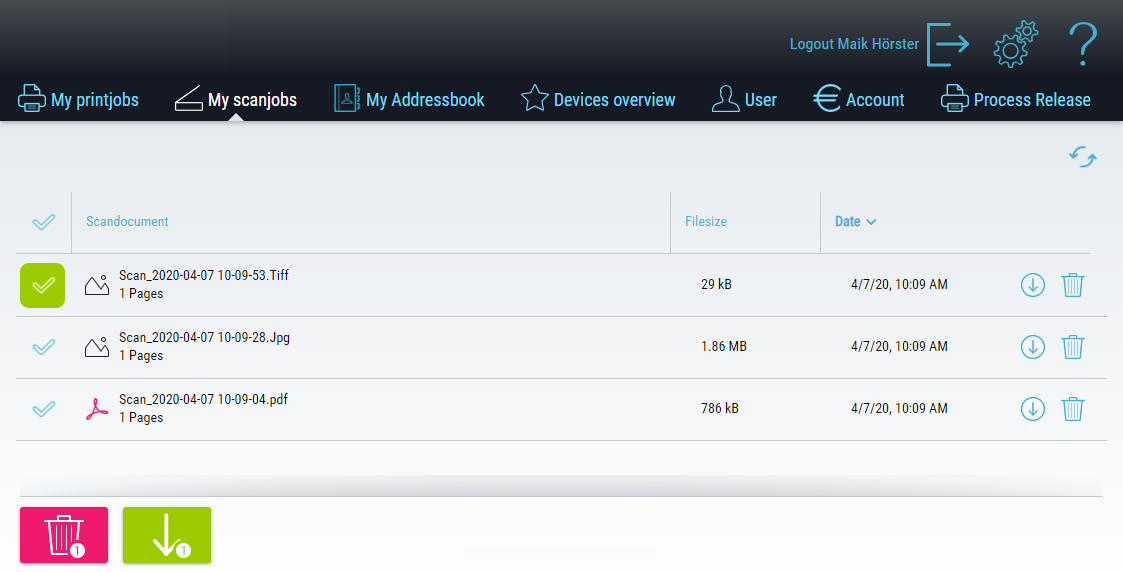Click the logout arrow icon
The image size is (1123, 572).
click(x=948, y=44)
